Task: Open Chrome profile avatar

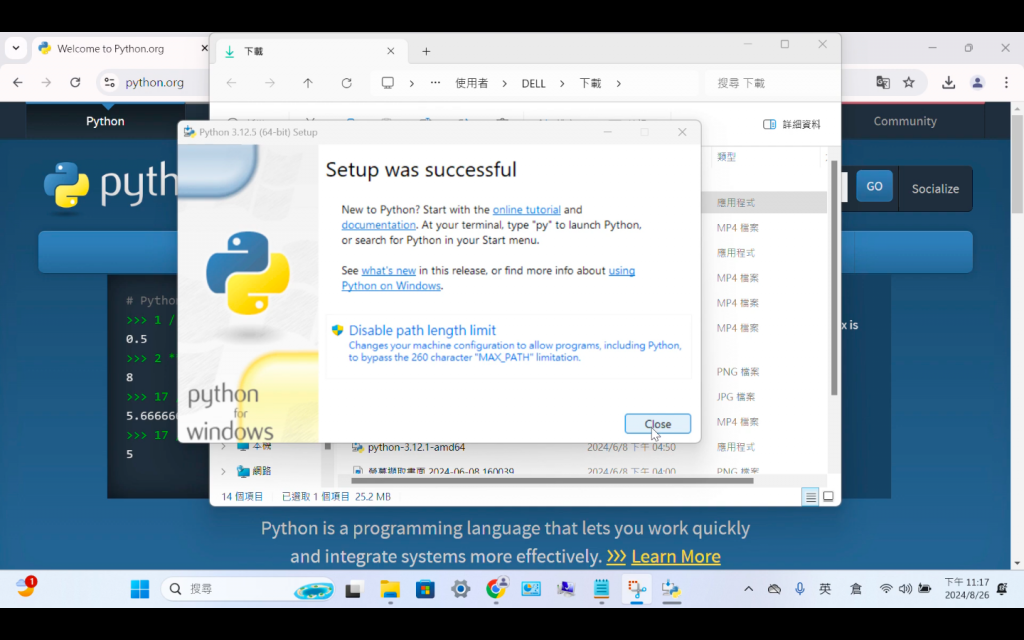Action: click(977, 82)
